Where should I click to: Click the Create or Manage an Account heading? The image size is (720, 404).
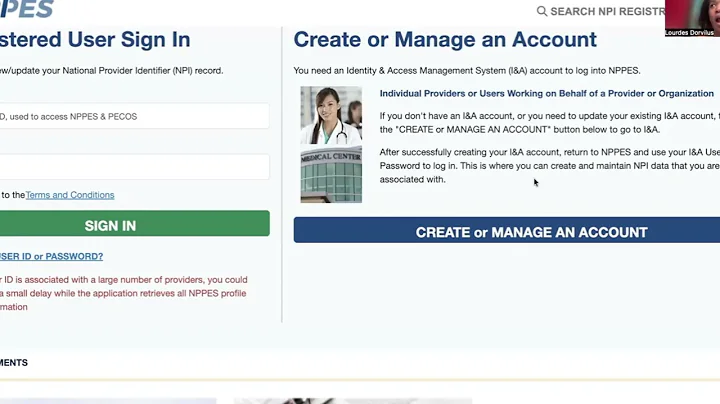445,39
